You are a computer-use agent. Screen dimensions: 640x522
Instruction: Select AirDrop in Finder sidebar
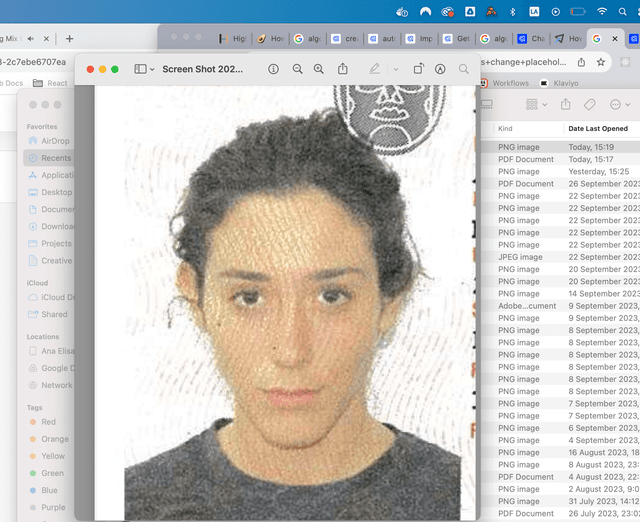pyautogui.click(x=49, y=141)
